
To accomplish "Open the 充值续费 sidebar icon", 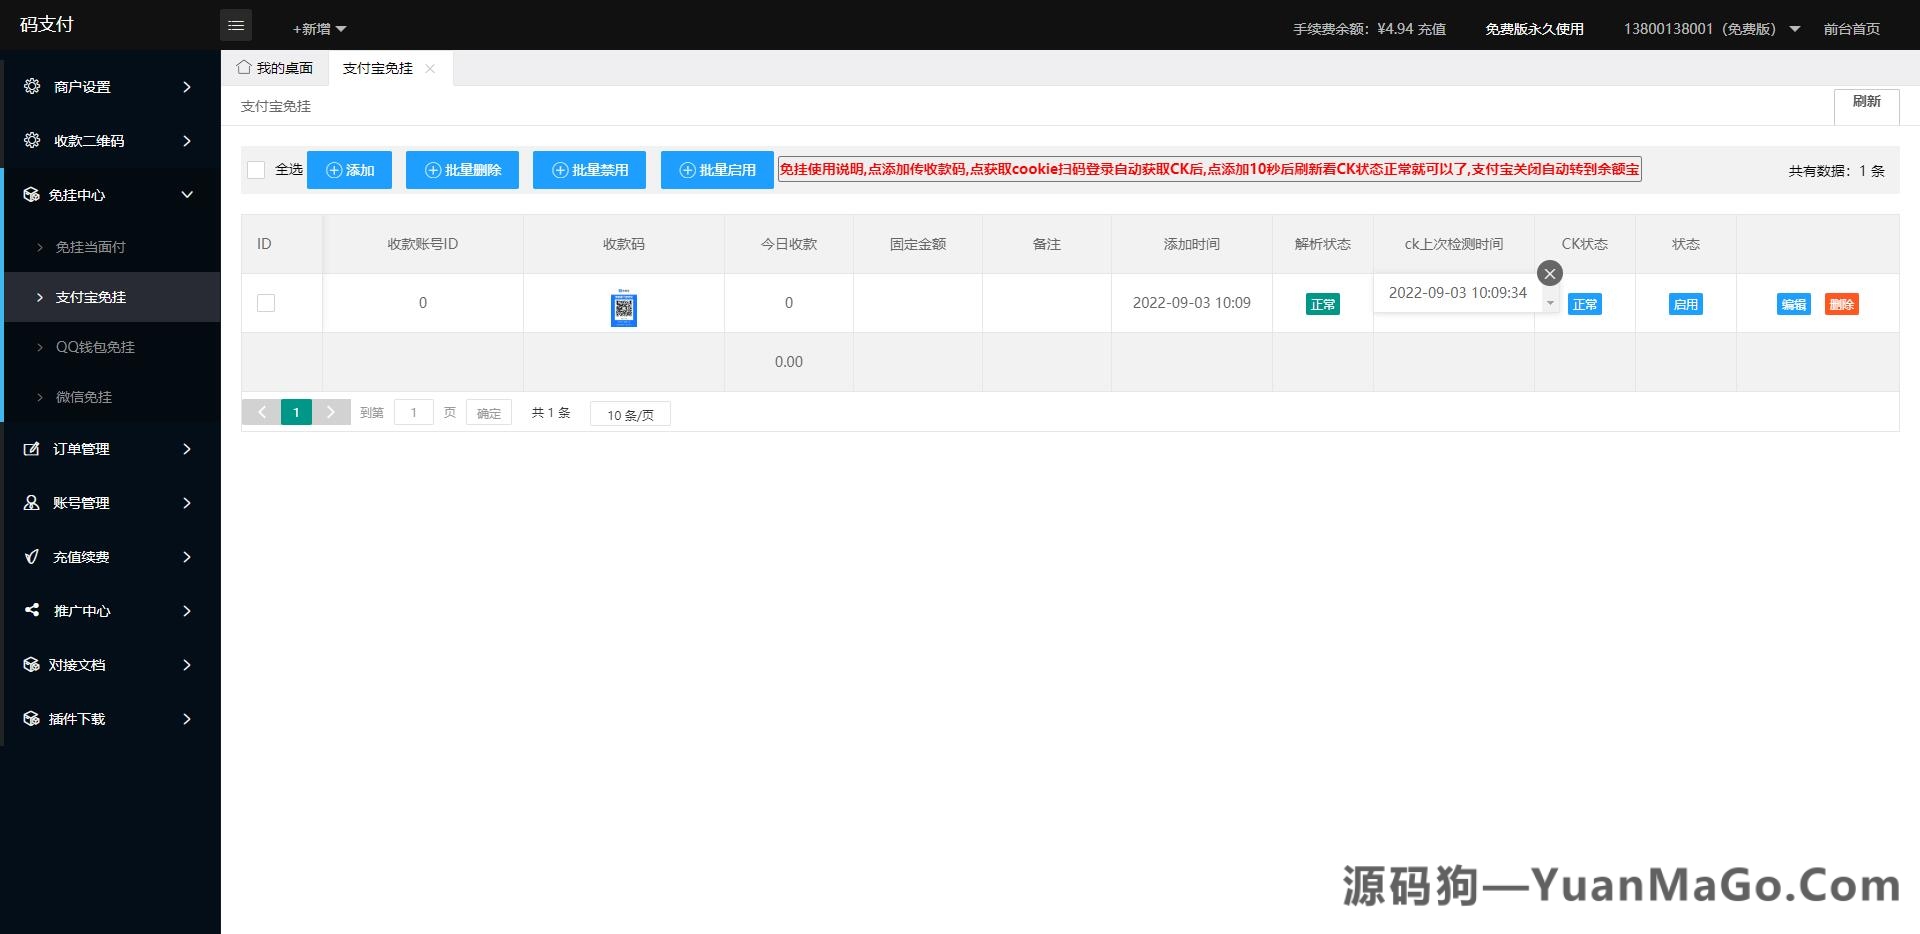I will (31, 557).
